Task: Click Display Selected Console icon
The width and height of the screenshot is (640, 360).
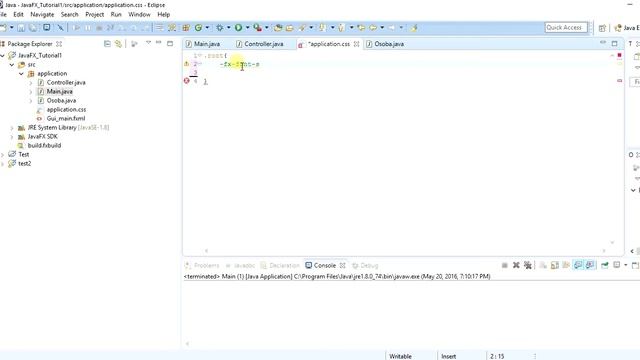Action: (x=617, y=265)
